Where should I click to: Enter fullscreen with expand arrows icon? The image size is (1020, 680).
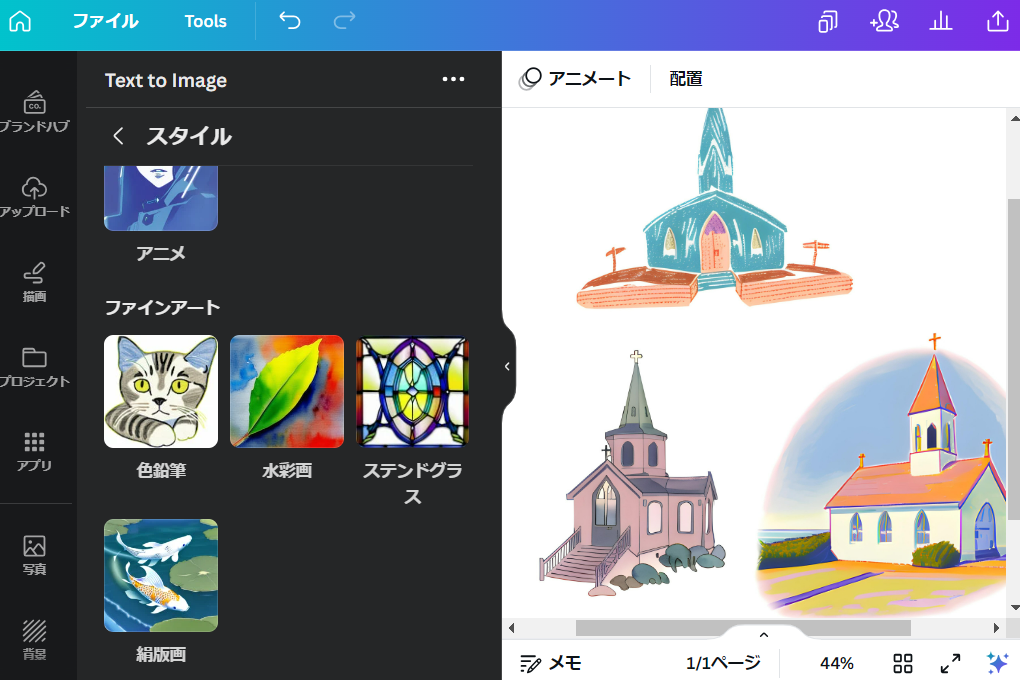coord(950,663)
